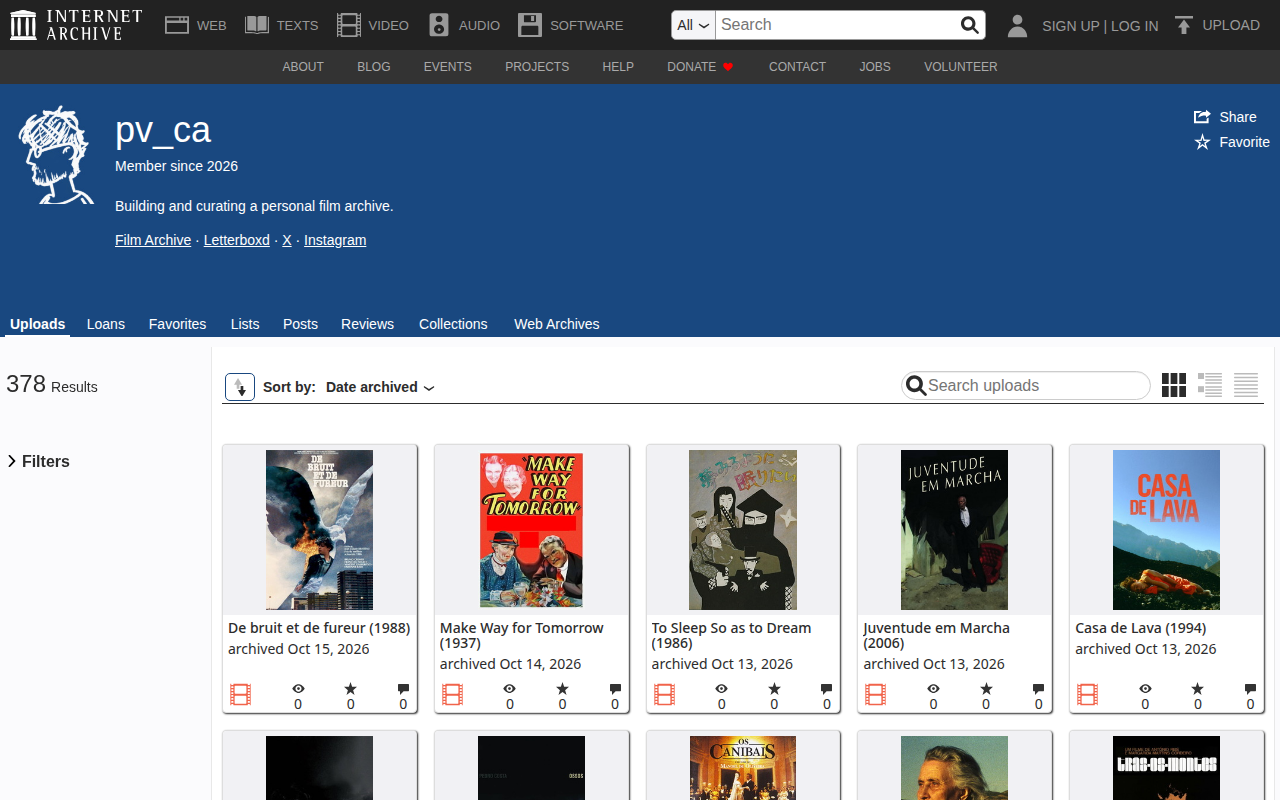Click the 'Juventude em Marcha (2006)' title
1280x800 pixels.
point(936,635)
